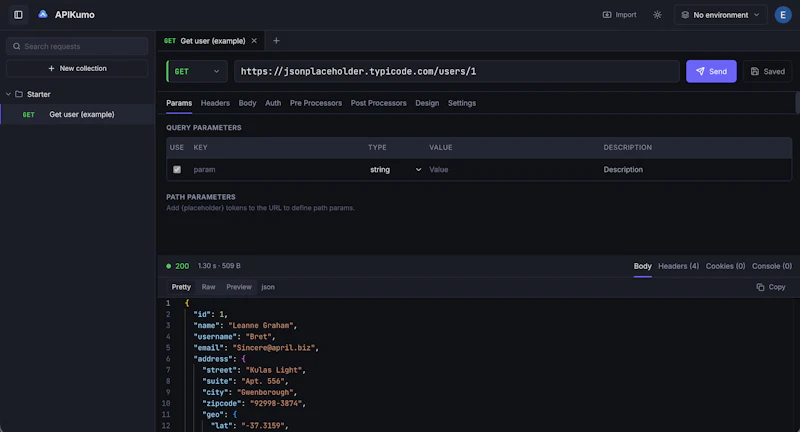Image resolution: width=800 pixels, height=432 pixels.
Task: Show the Console (0) tab
Action: click(x=771, y=266)
